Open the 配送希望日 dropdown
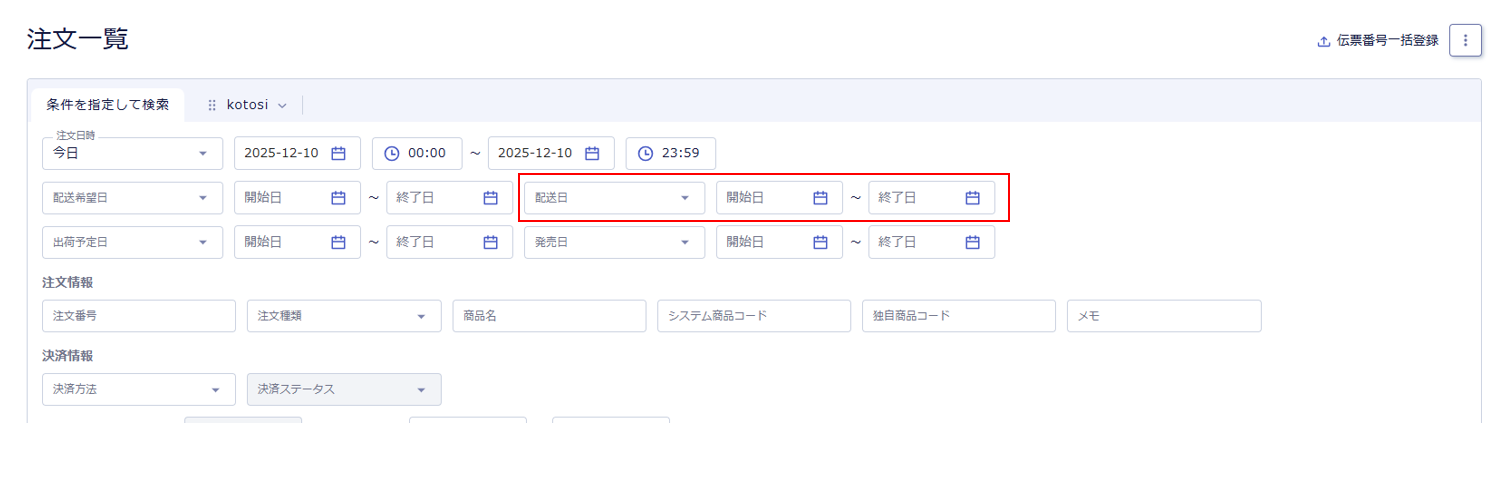The width and height of the screenshot is (1503, 485). [x=132, y=198]
